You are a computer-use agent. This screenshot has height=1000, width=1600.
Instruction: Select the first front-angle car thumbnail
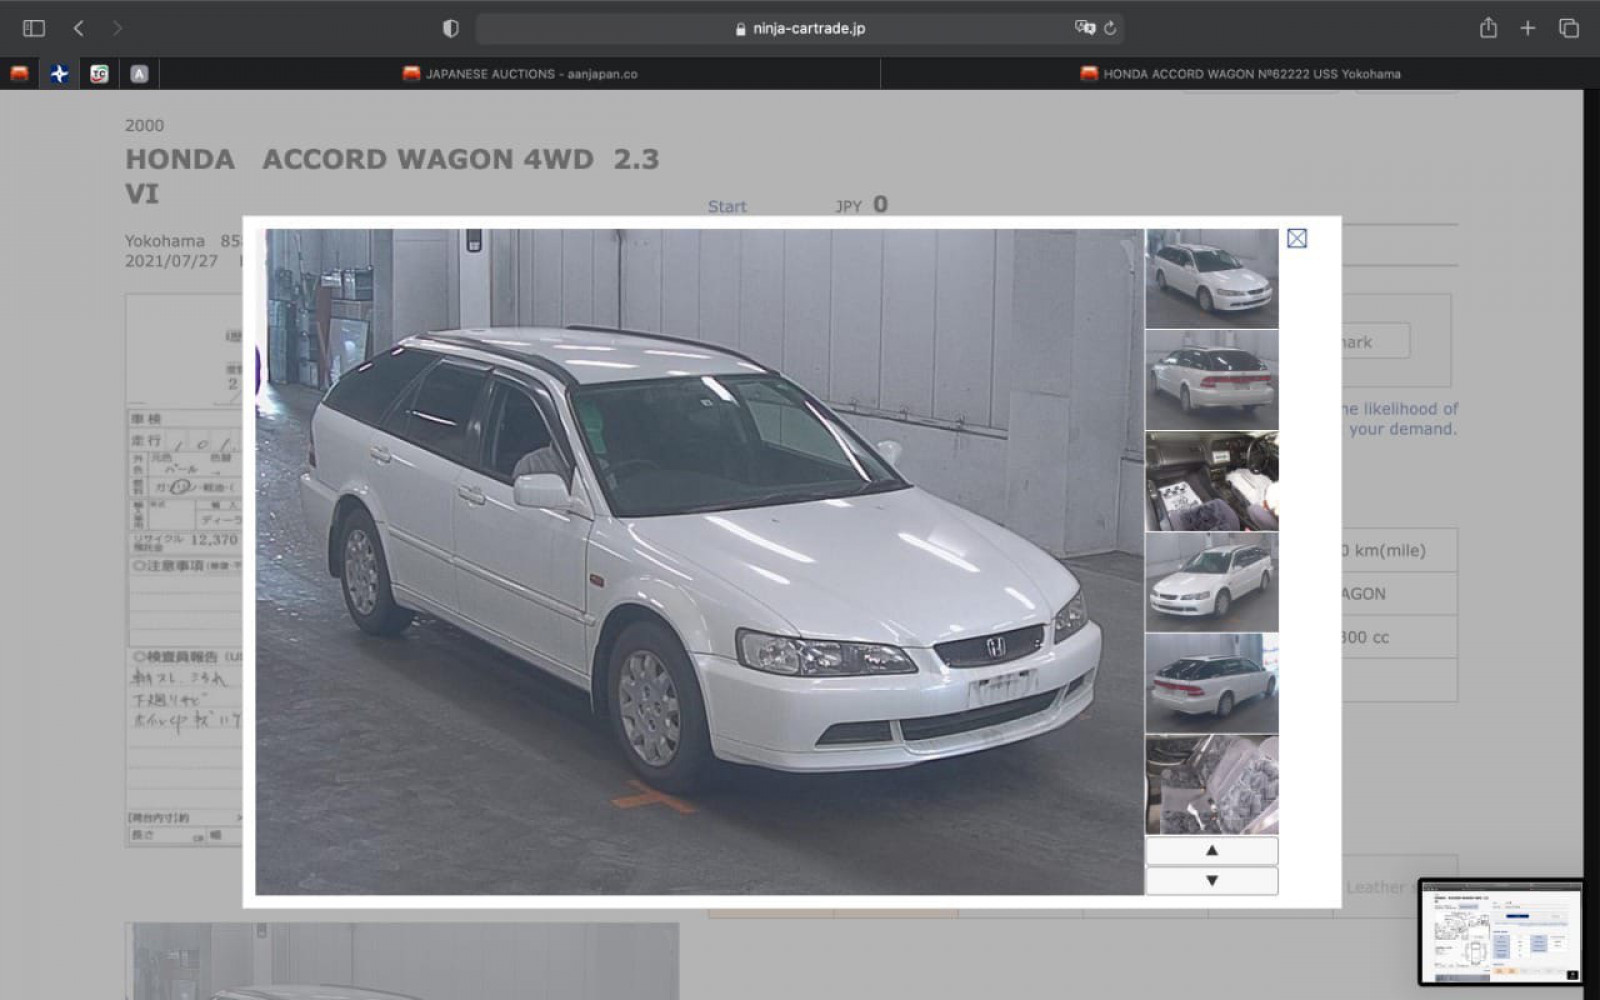pyautogui.click(x=1211, y=278)
